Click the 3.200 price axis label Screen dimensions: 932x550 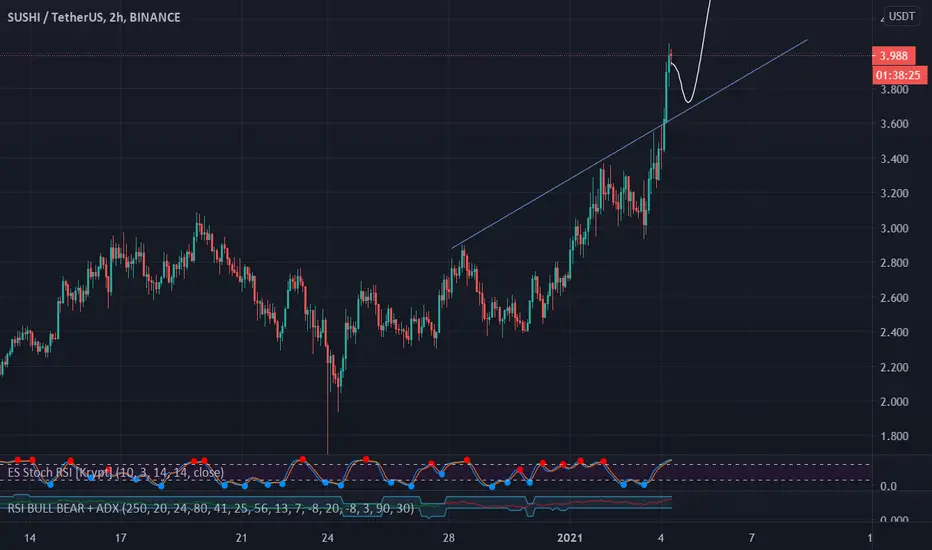pyautogui.click(x=894, y=193)
